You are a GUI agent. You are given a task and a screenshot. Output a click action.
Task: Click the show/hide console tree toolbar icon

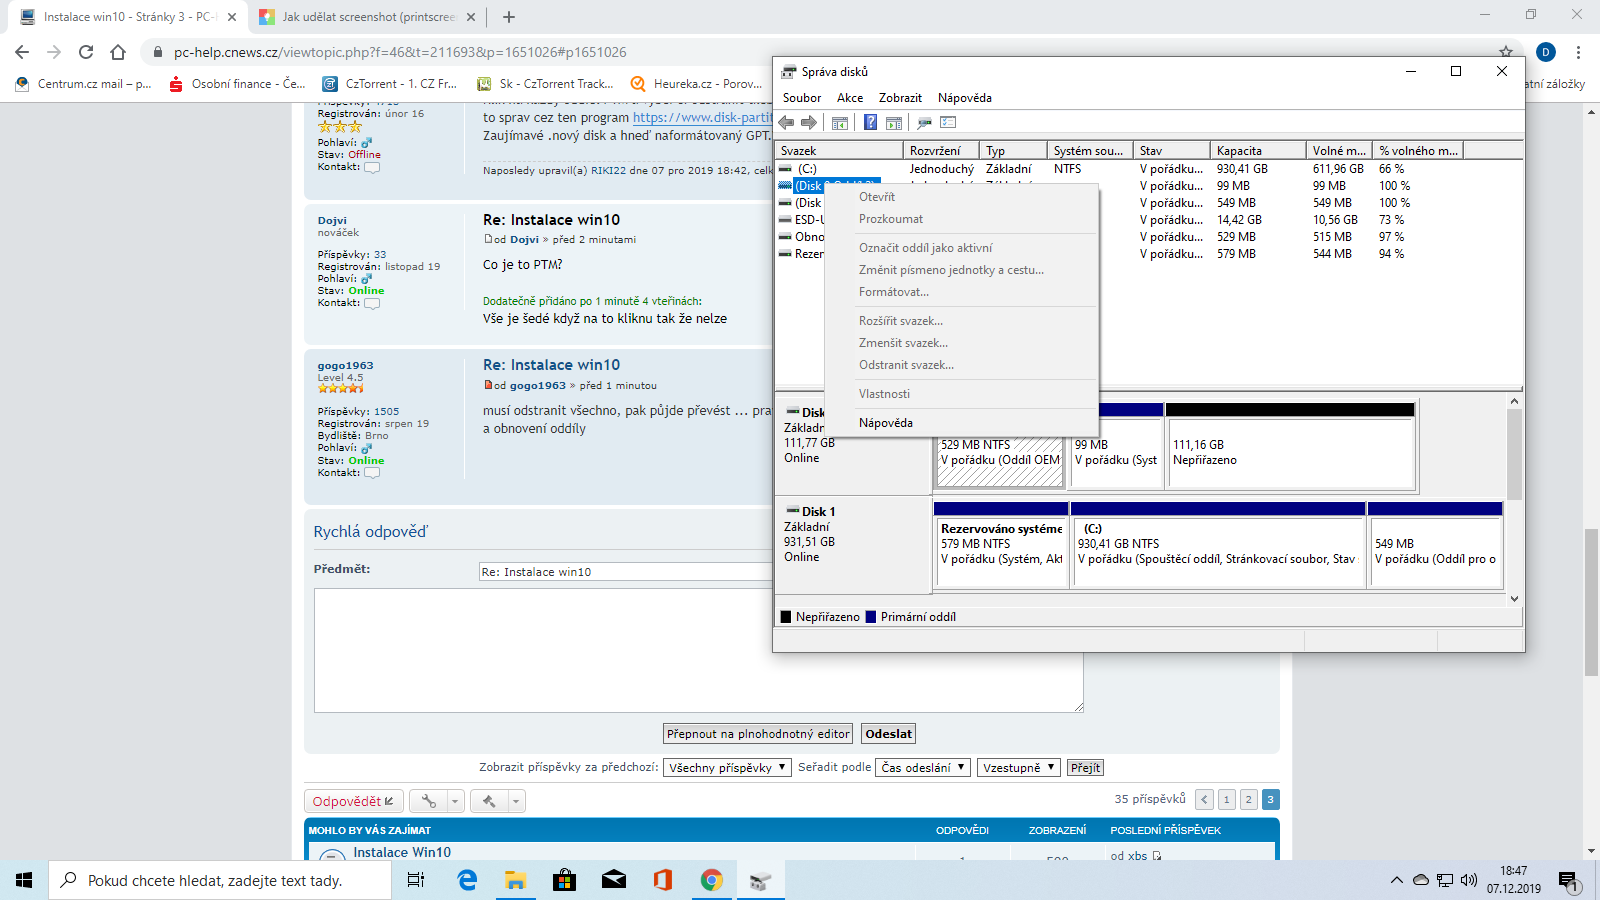click(x=840, y=122)
